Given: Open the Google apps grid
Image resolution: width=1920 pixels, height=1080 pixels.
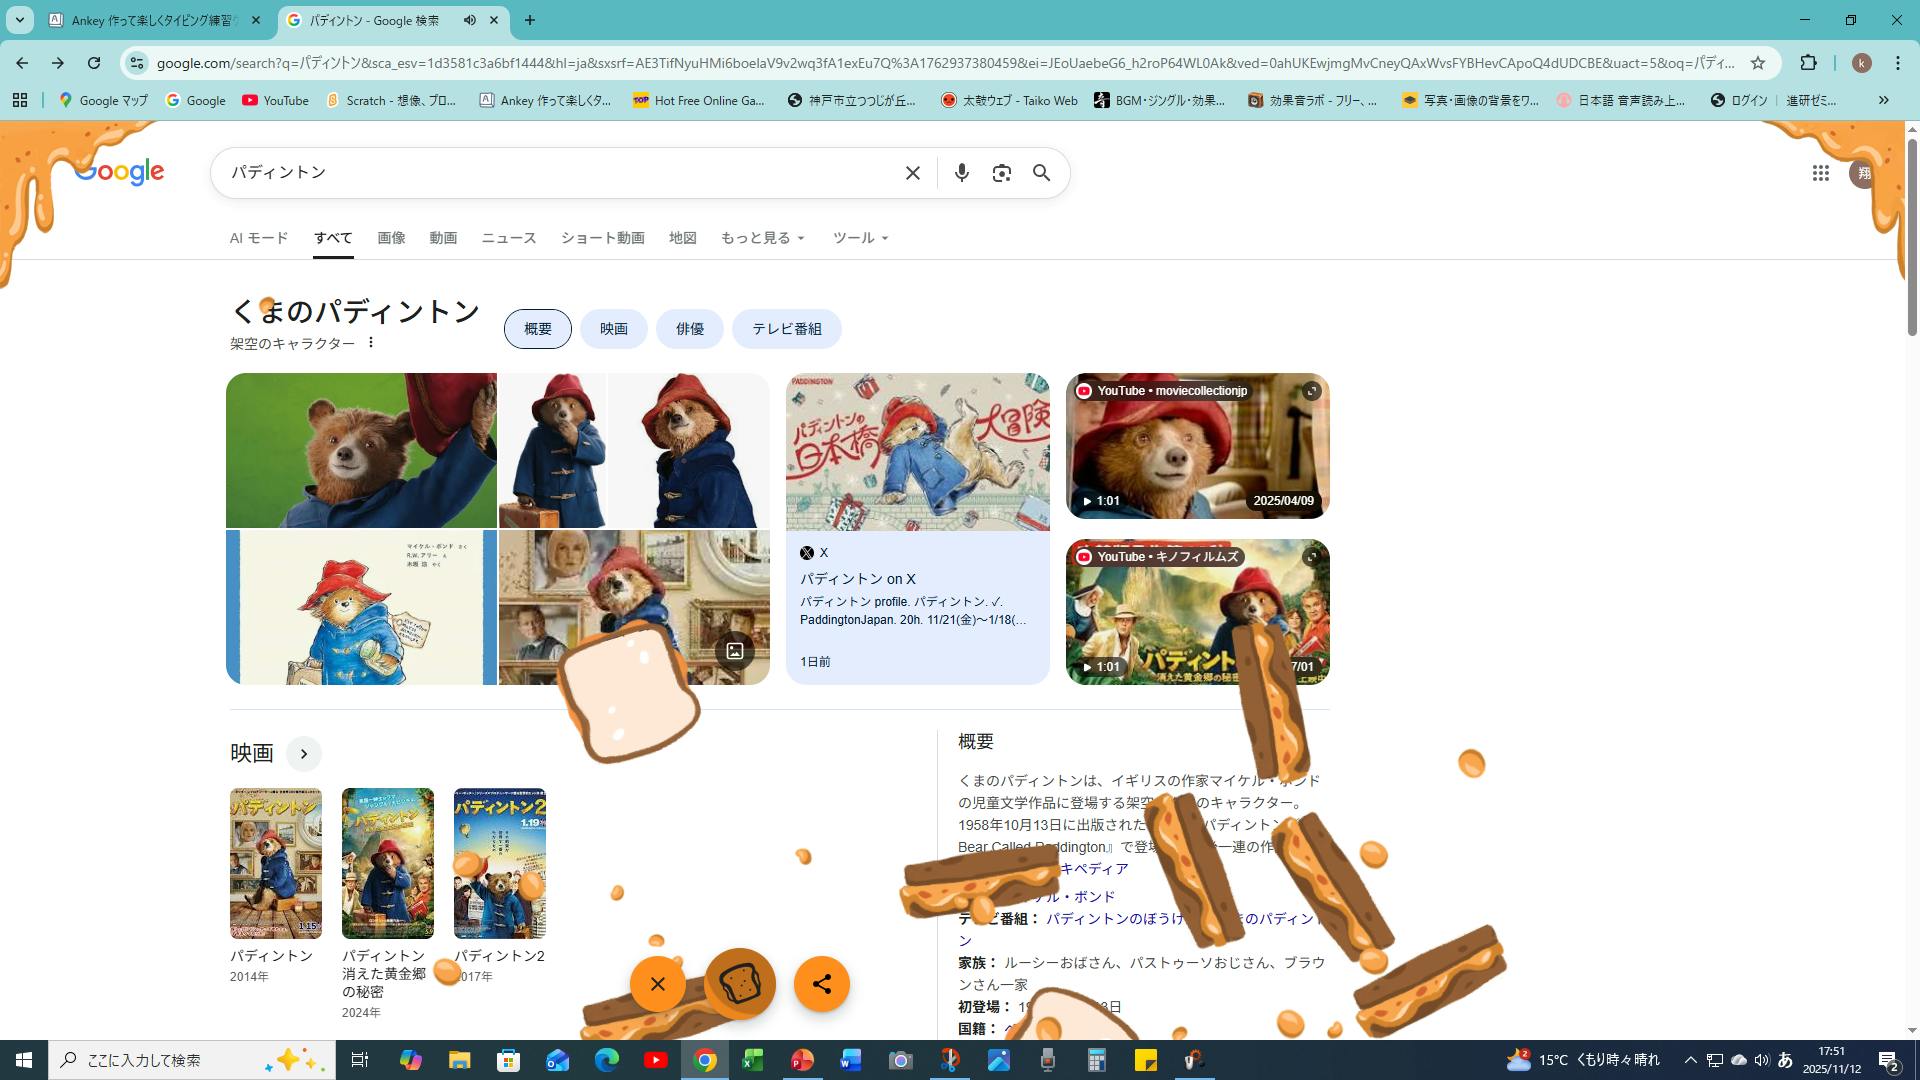Looking at the screenshot, I should tap(1820, 173).
